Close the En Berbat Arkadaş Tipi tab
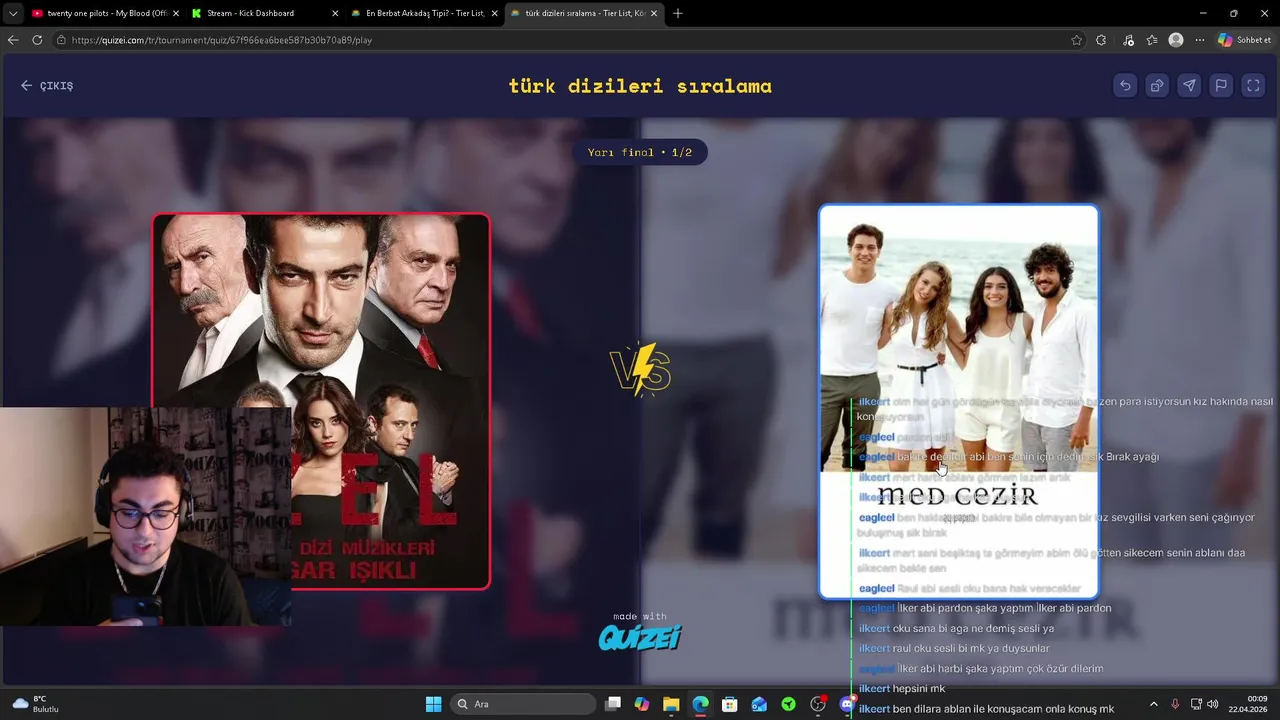 tap(495, 13)
